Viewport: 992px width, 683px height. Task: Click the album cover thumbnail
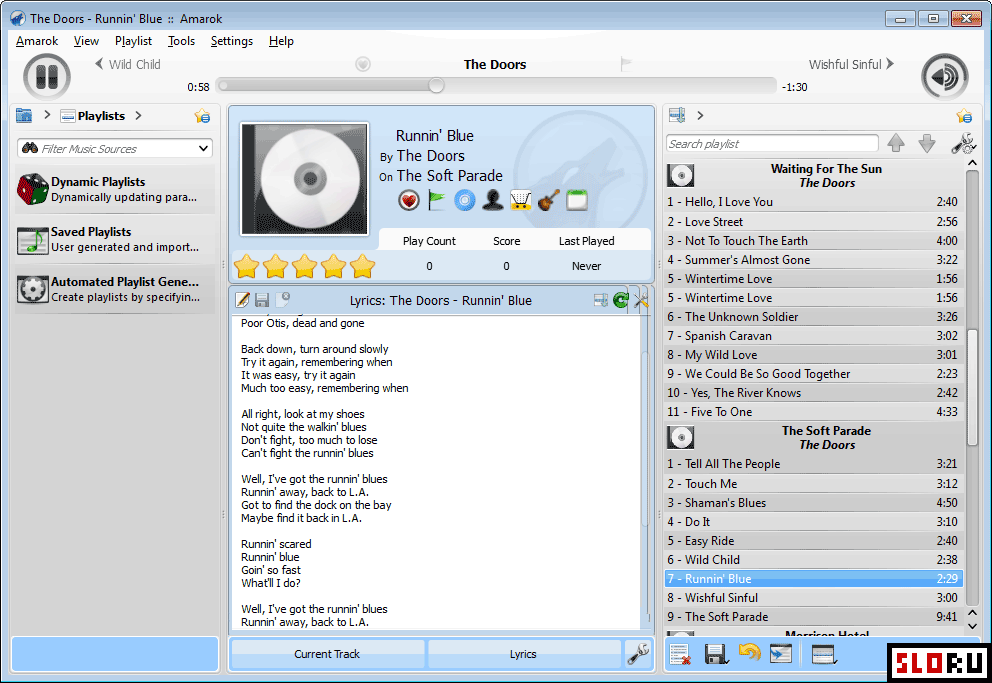click(x=304, y=179)
